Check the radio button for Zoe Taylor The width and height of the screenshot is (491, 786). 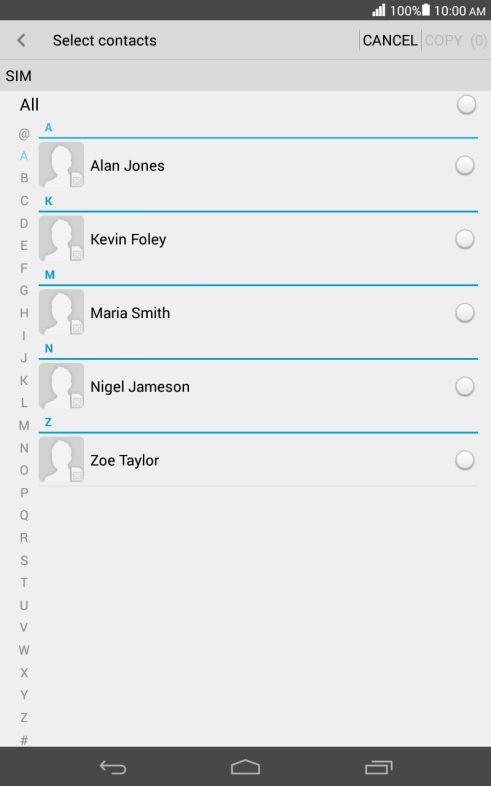(x=465, y=460)
